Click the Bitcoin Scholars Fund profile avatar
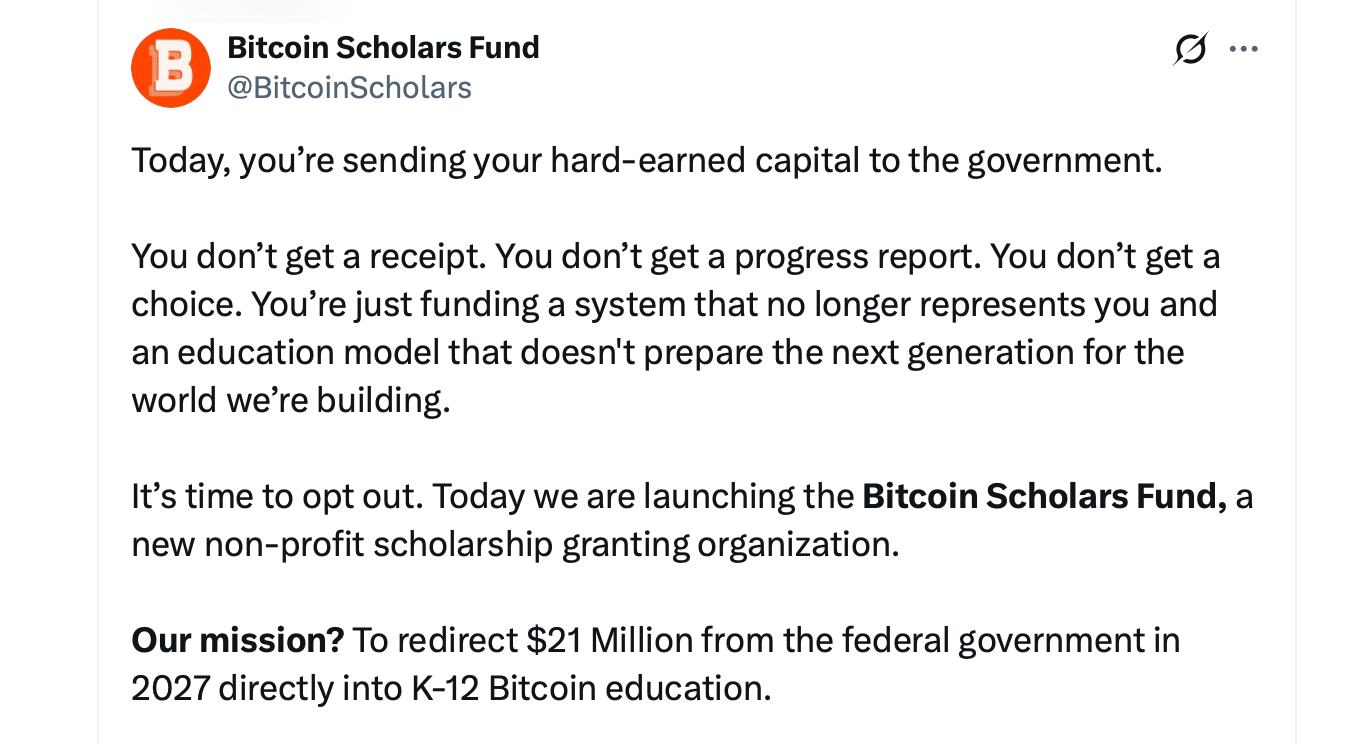The width and height of the screenshot is (1354, 744). [171, 68]
